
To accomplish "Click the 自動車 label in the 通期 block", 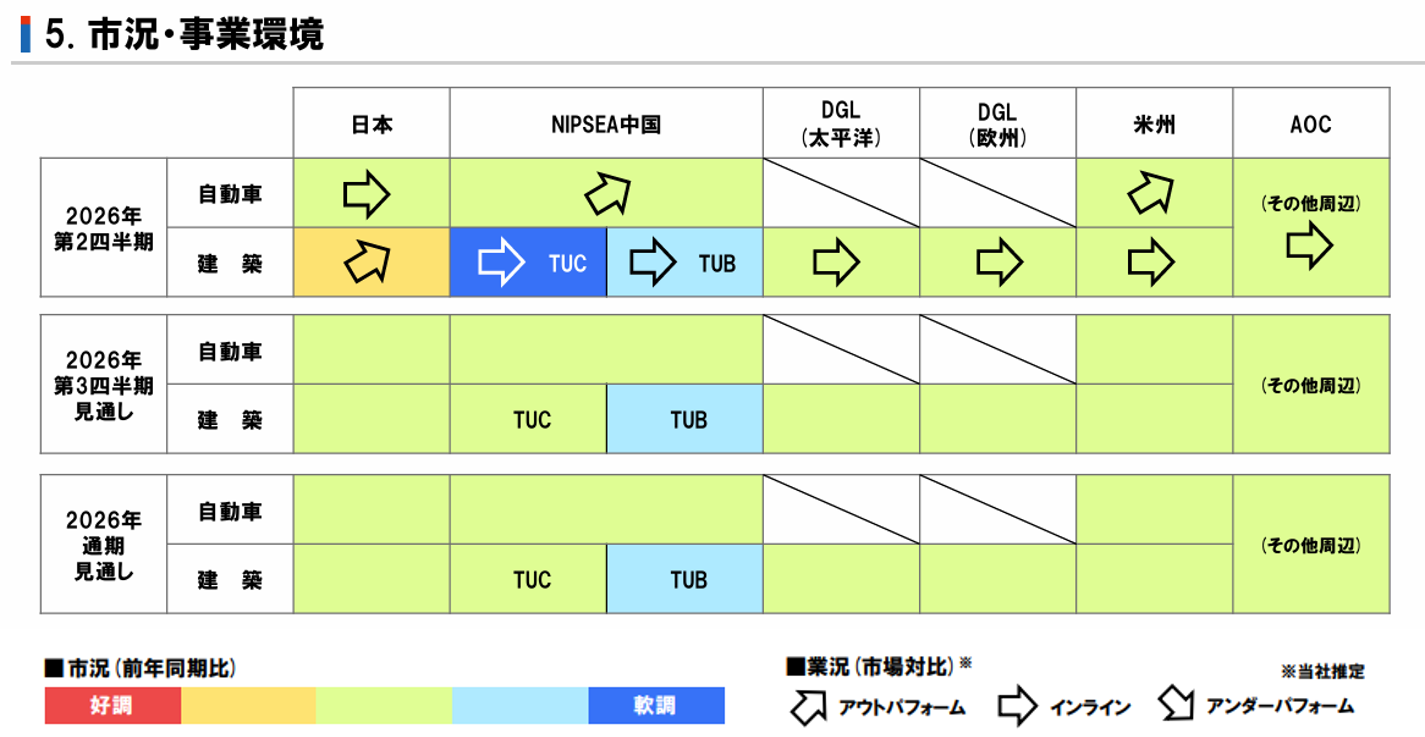I will [230, 511].
